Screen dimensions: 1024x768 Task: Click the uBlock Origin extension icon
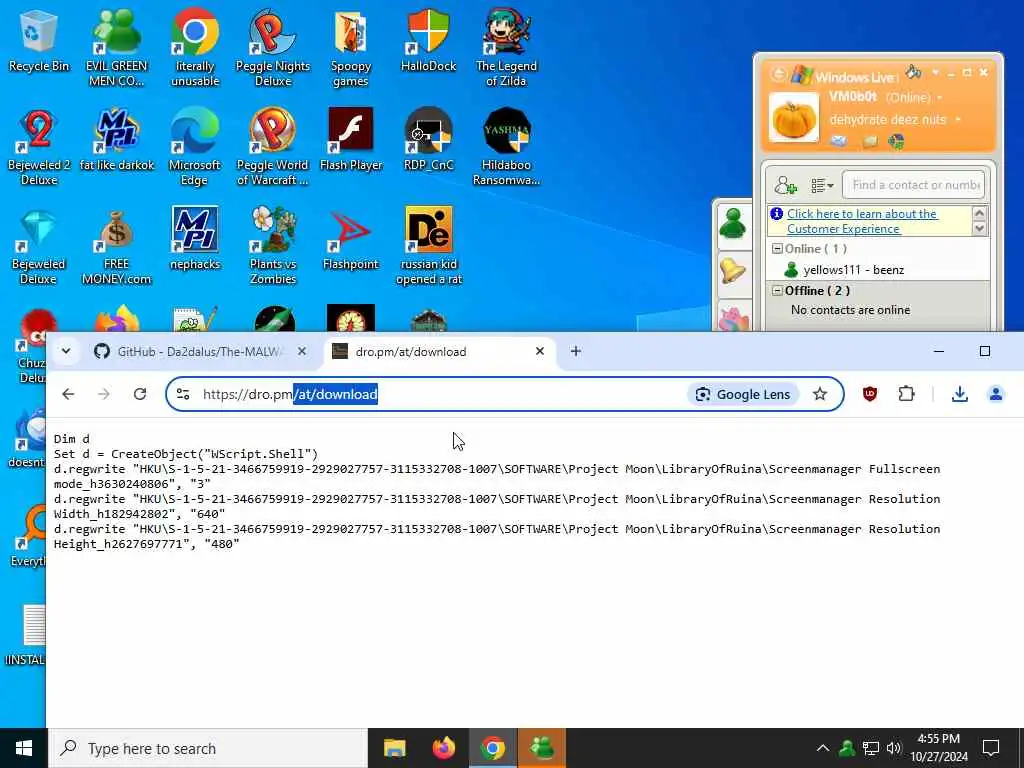[869, 394]
